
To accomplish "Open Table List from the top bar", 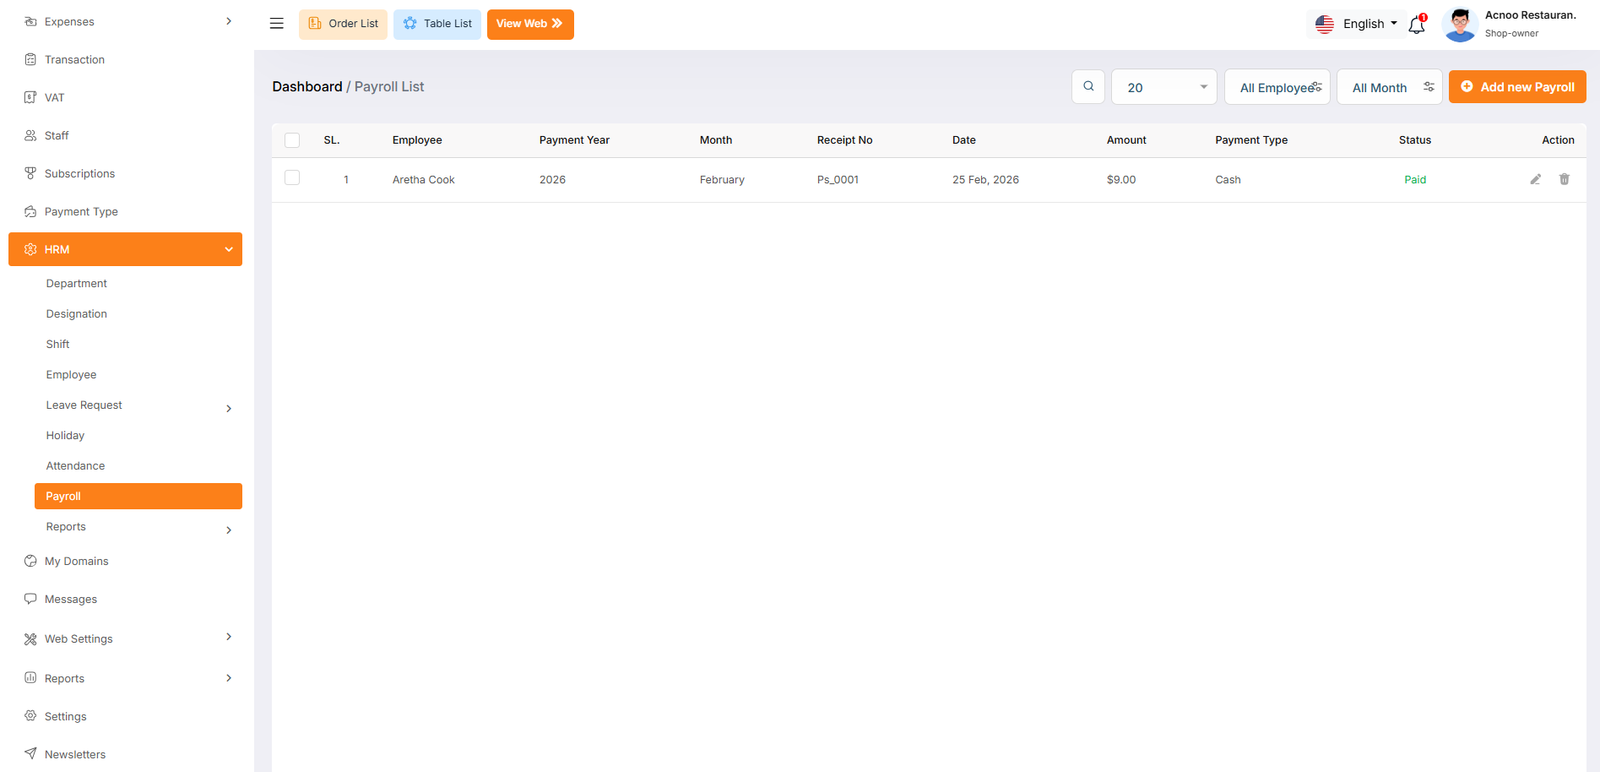I will coord(437,24).
